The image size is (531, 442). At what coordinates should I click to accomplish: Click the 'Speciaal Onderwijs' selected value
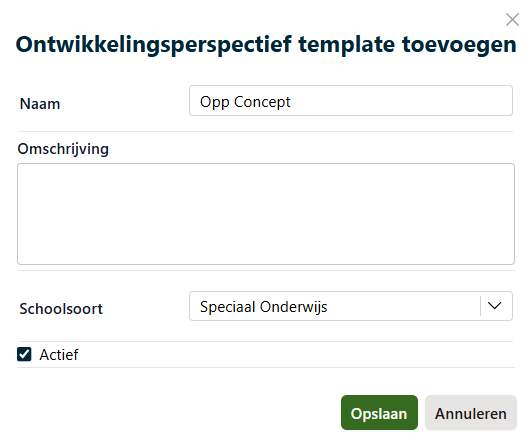263,307
